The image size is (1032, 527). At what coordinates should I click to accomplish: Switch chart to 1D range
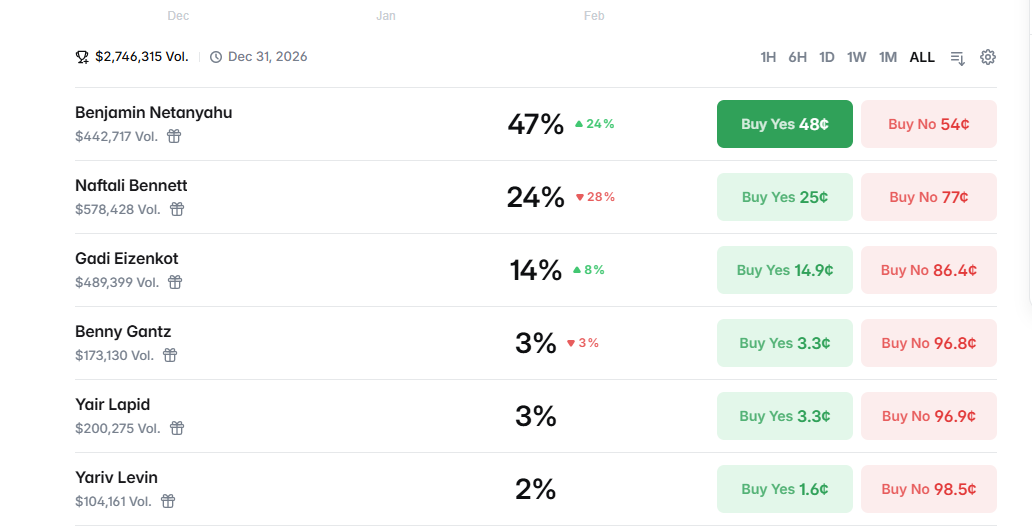coord(827,57)
